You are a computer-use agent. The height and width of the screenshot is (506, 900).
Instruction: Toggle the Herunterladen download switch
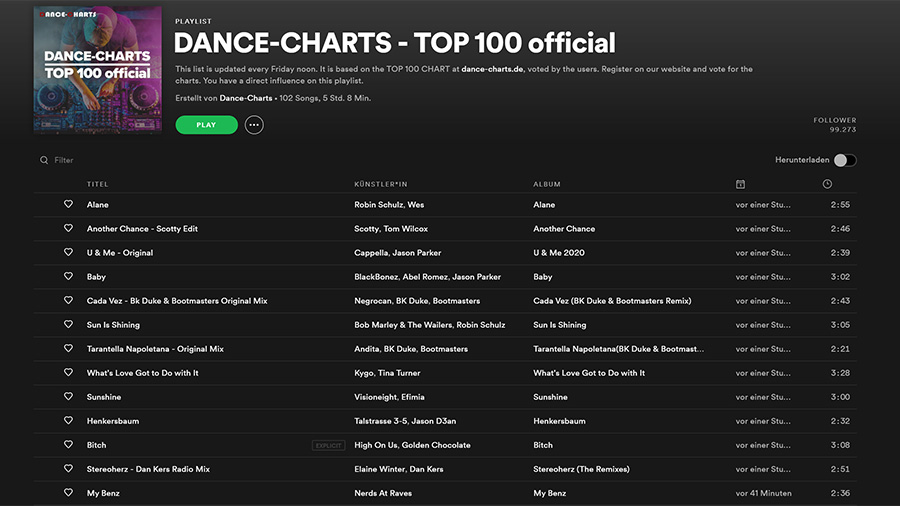click(x=845, y=160)
